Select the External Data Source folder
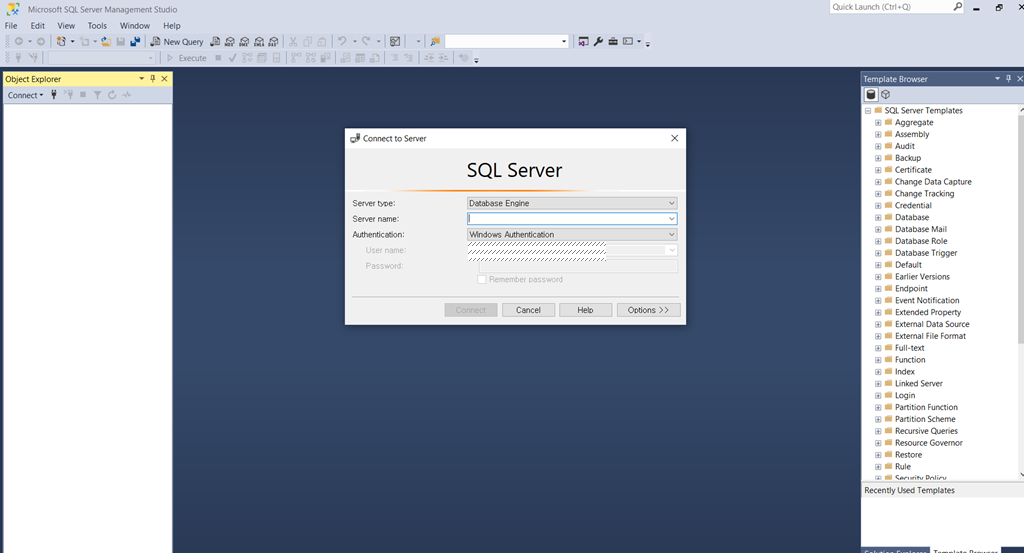 [x=931, y=324]
